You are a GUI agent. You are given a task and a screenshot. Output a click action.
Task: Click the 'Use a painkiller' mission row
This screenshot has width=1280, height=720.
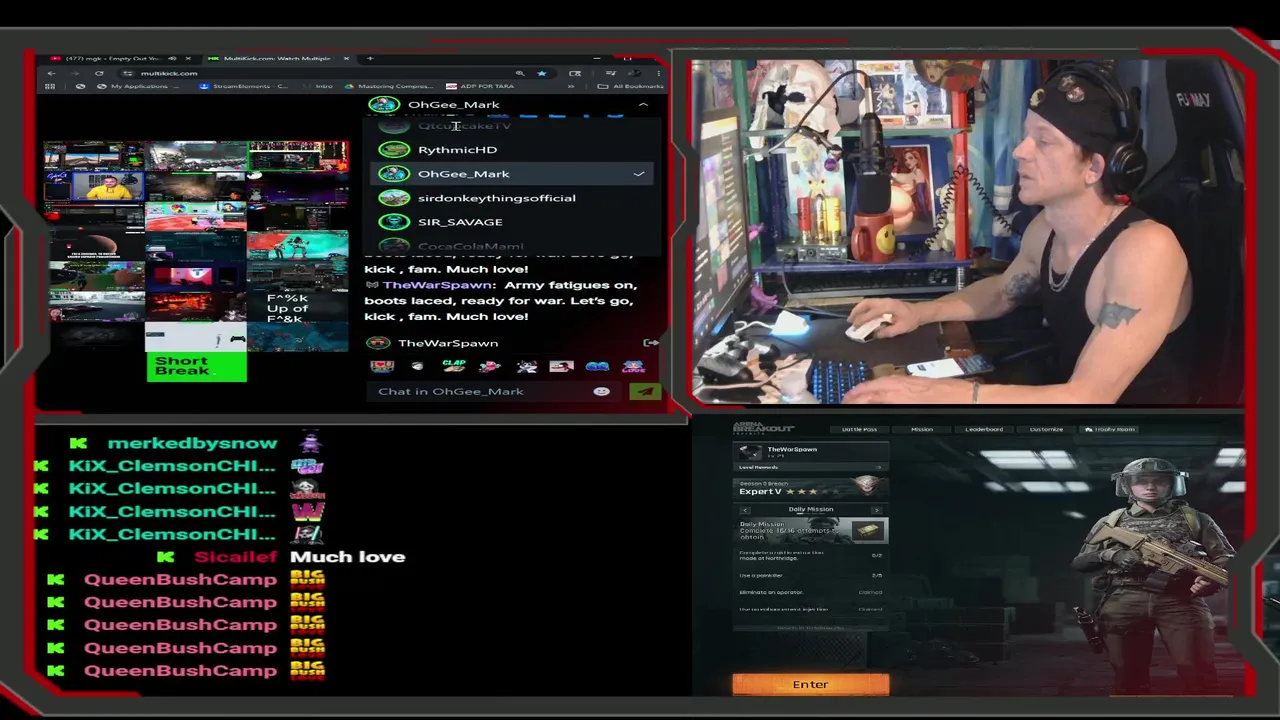(x=811, y=575)
